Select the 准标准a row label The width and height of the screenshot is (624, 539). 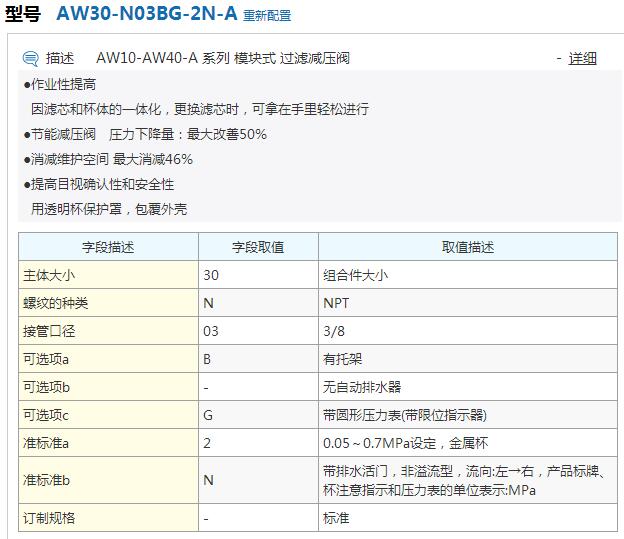click(x=108, y=443)
